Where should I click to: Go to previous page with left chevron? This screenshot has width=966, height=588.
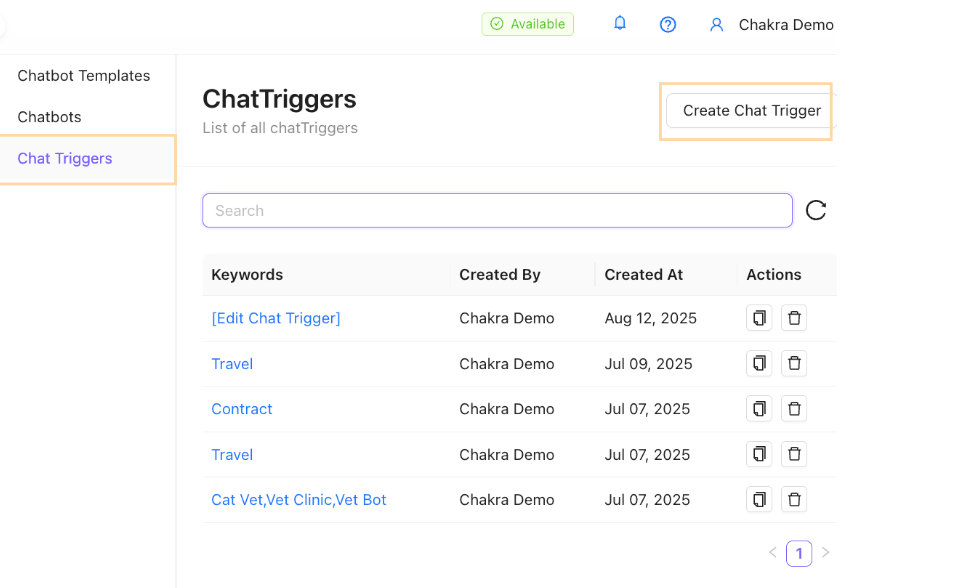772,552
